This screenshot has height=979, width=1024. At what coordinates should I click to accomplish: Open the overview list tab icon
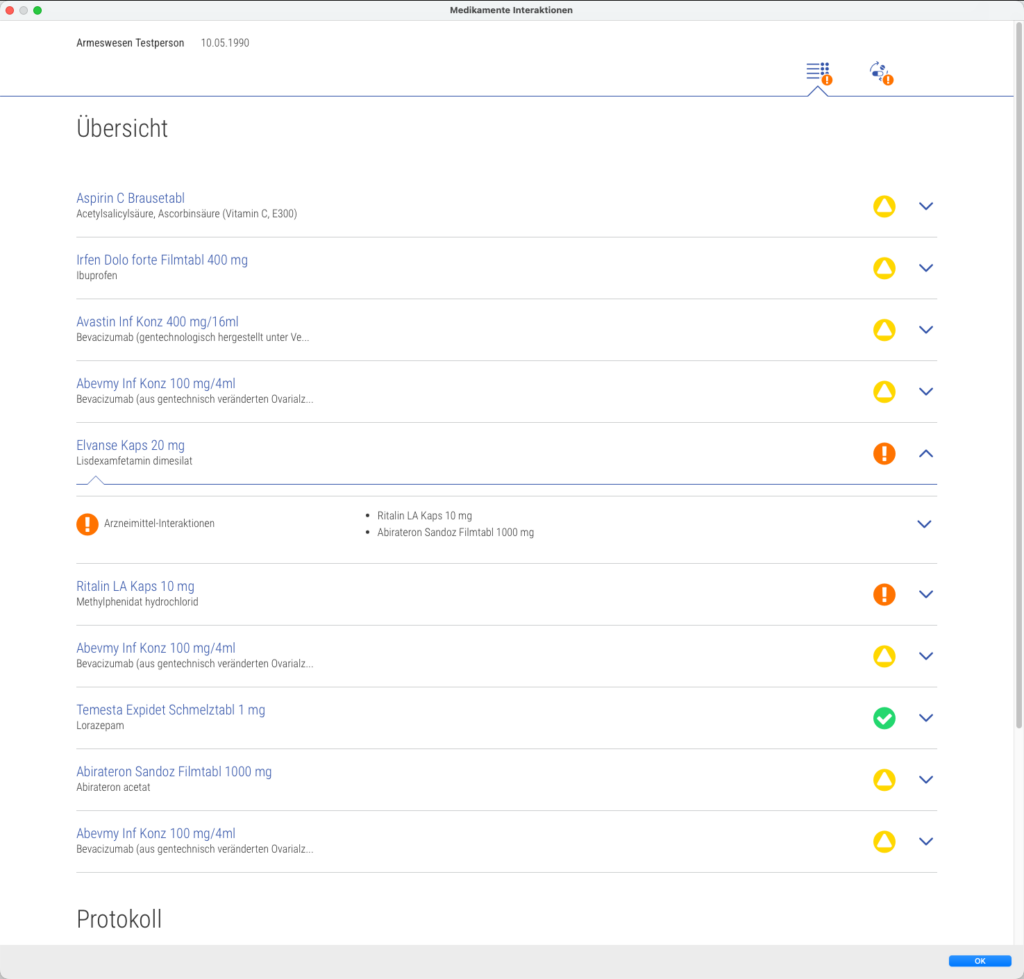[818, 73]
